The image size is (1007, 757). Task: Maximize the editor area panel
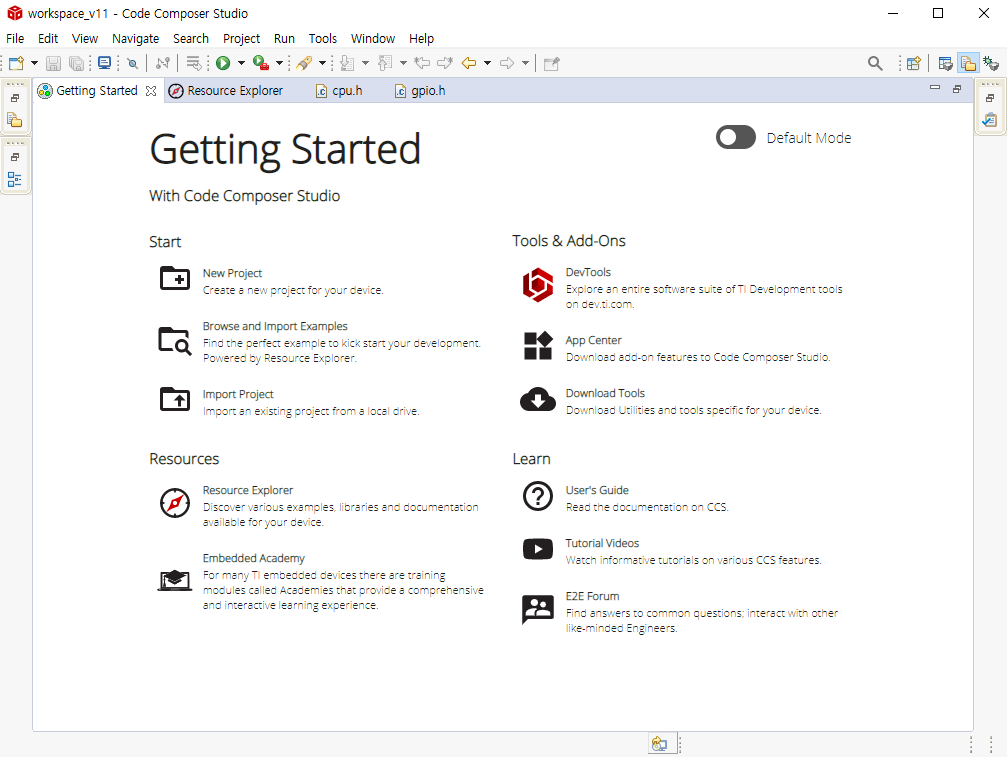(957, 89)
